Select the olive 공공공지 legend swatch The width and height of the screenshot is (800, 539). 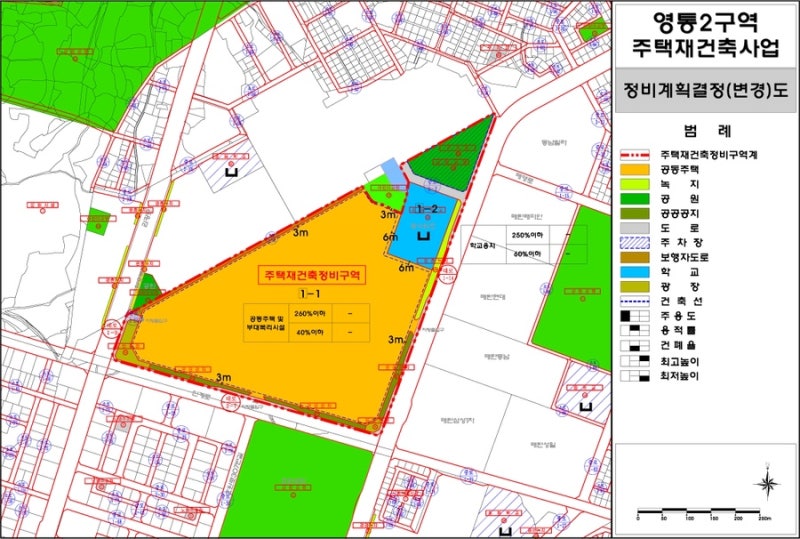[635, 213]
